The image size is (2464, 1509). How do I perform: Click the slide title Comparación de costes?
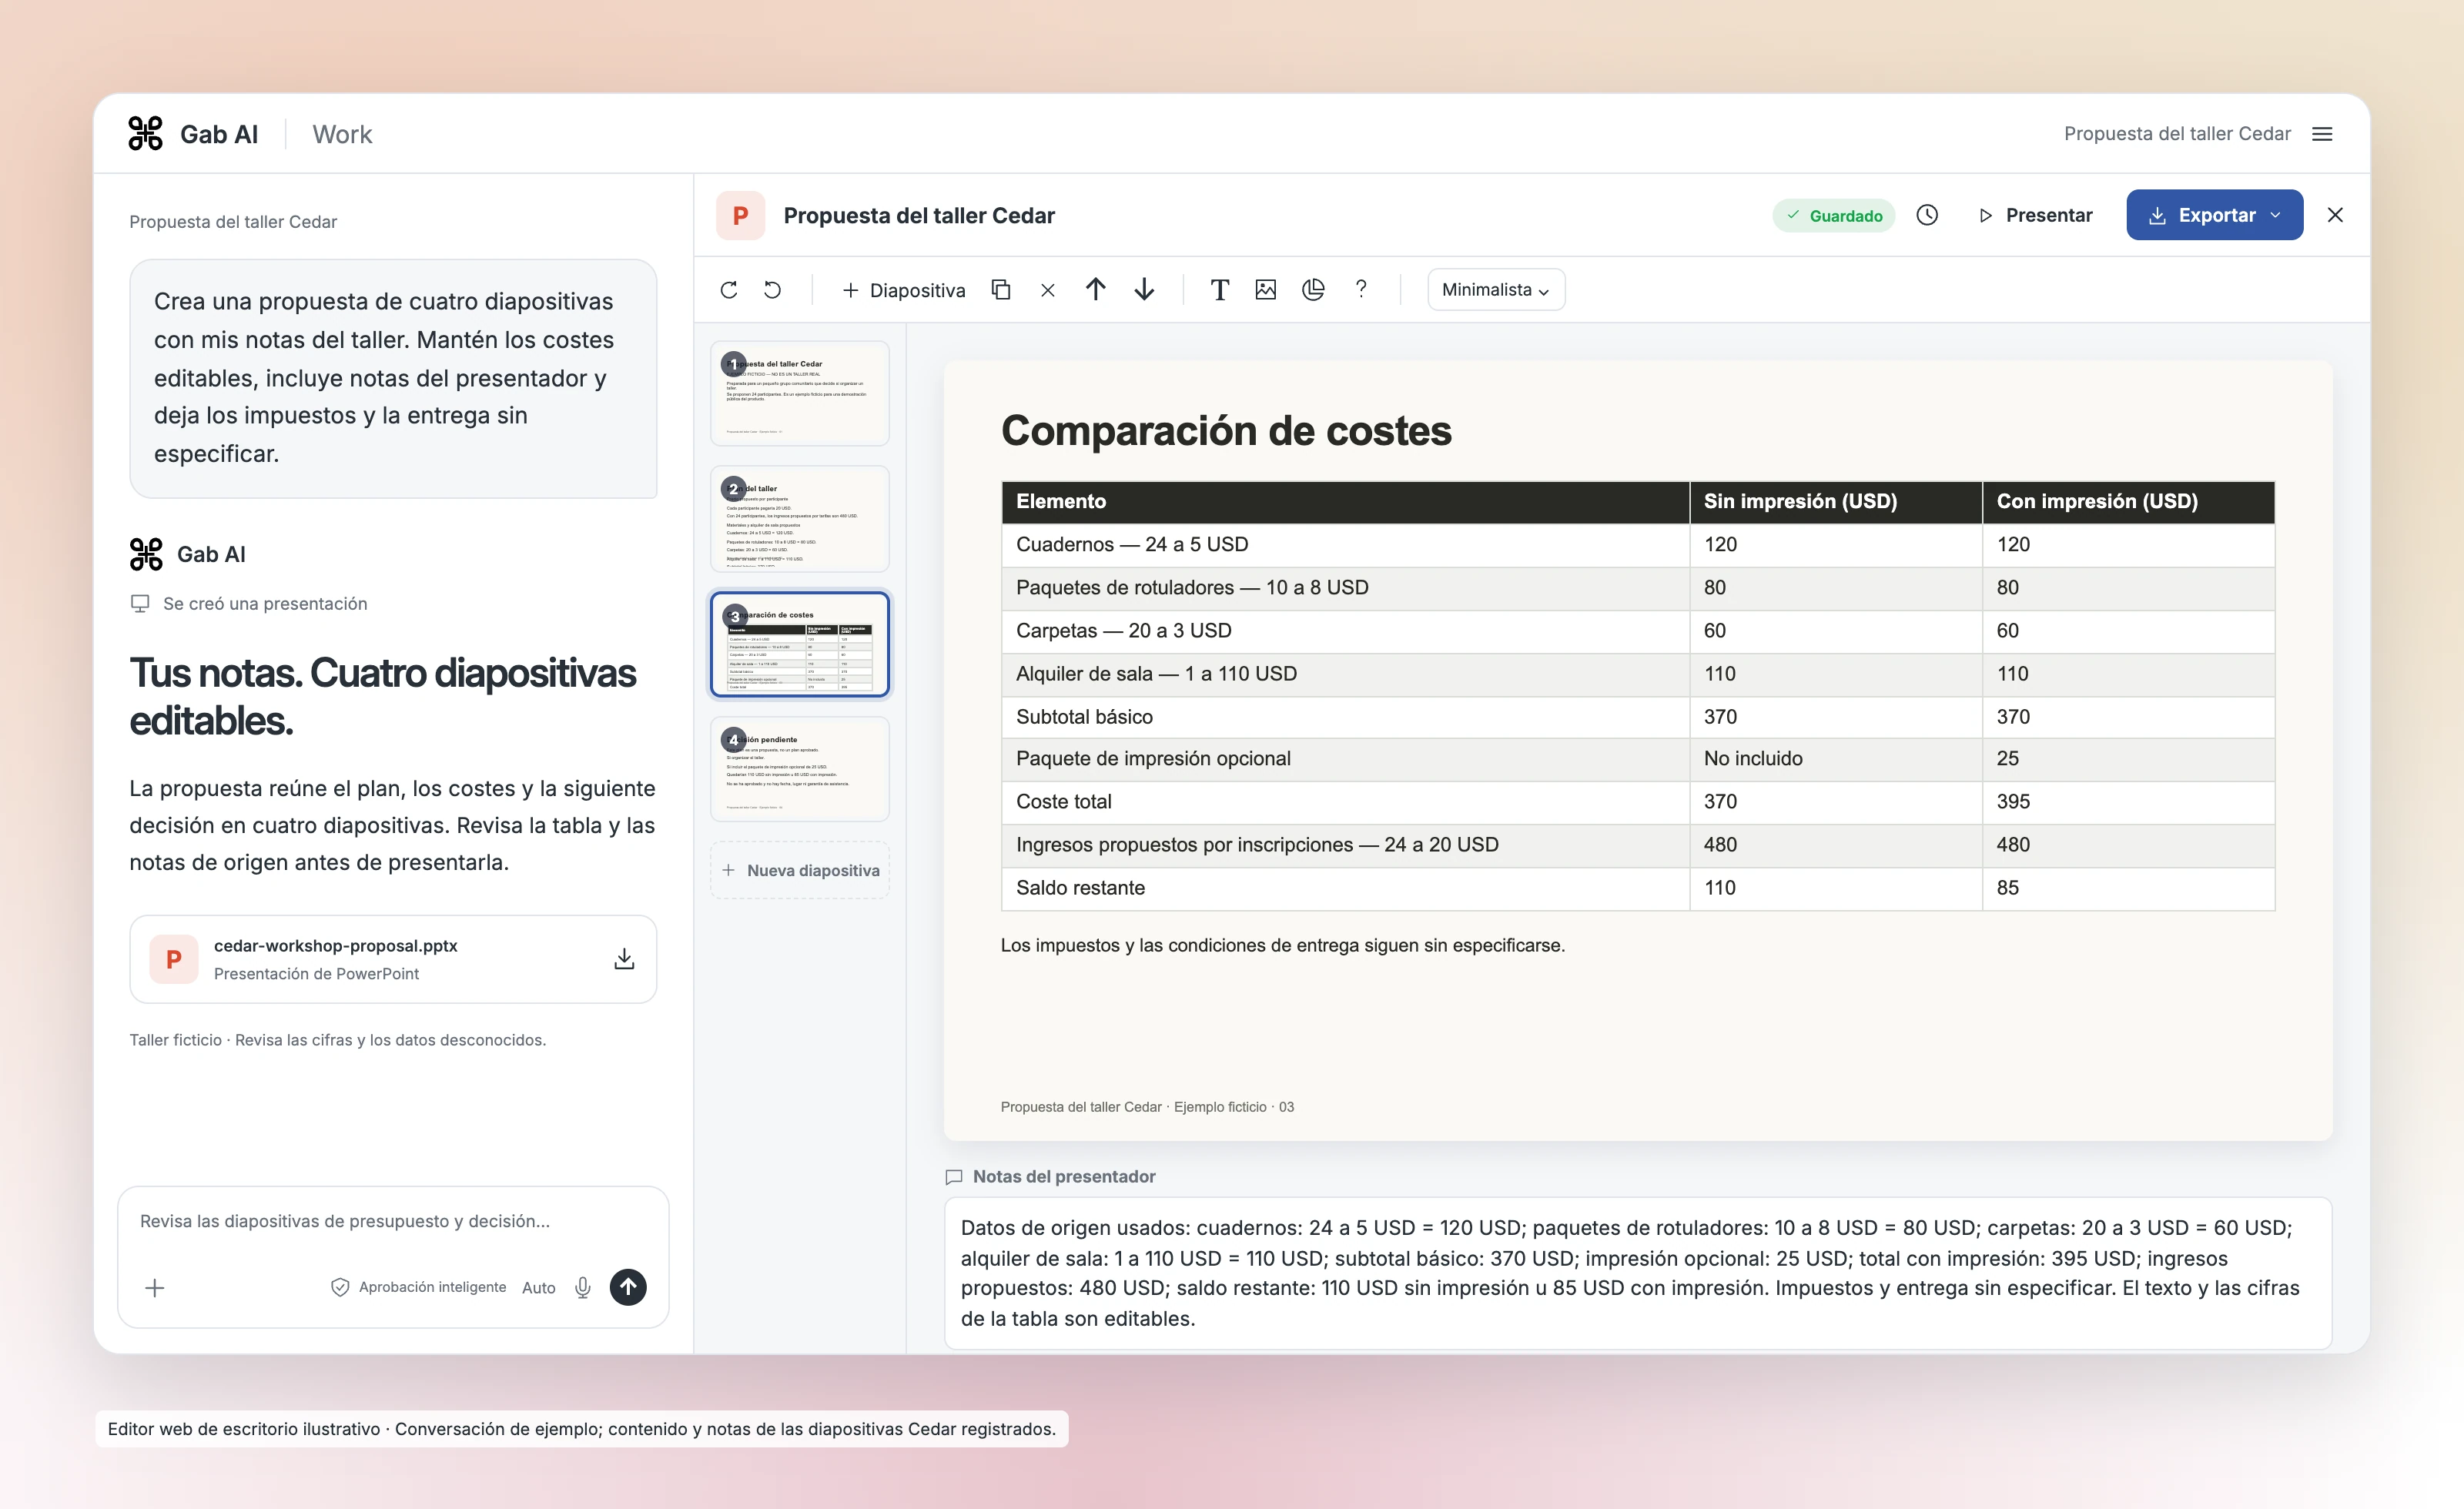[1226, 431]
